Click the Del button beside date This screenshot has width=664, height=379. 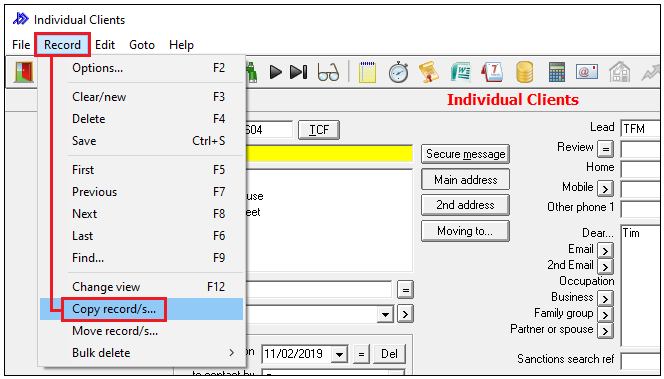coord(389,354)
